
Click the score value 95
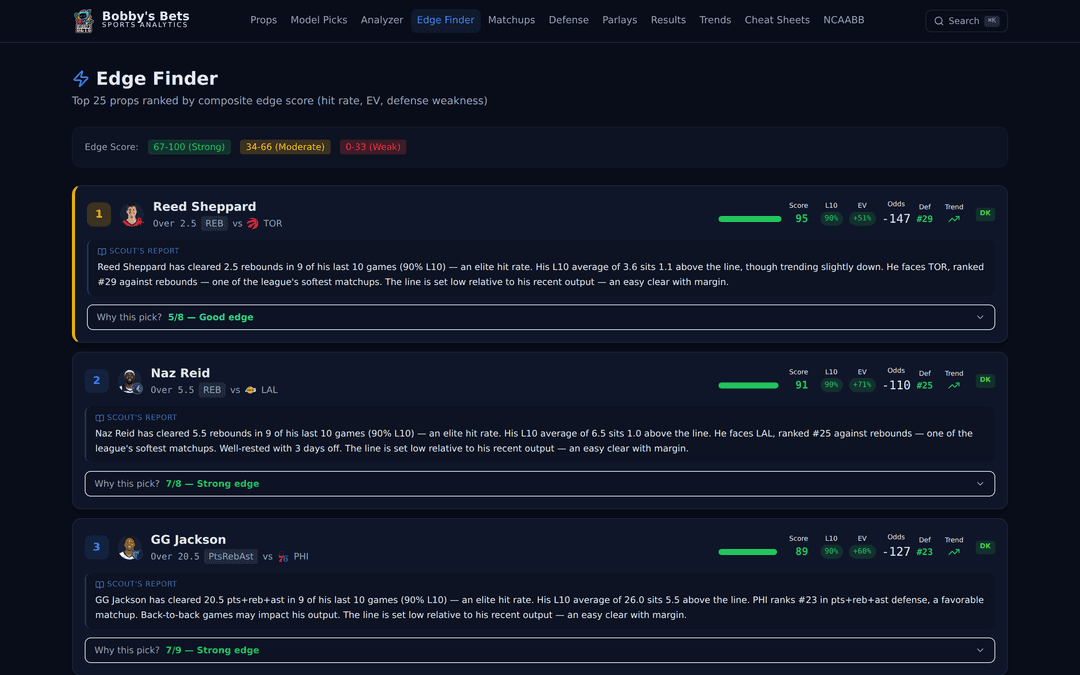point(801,218)
